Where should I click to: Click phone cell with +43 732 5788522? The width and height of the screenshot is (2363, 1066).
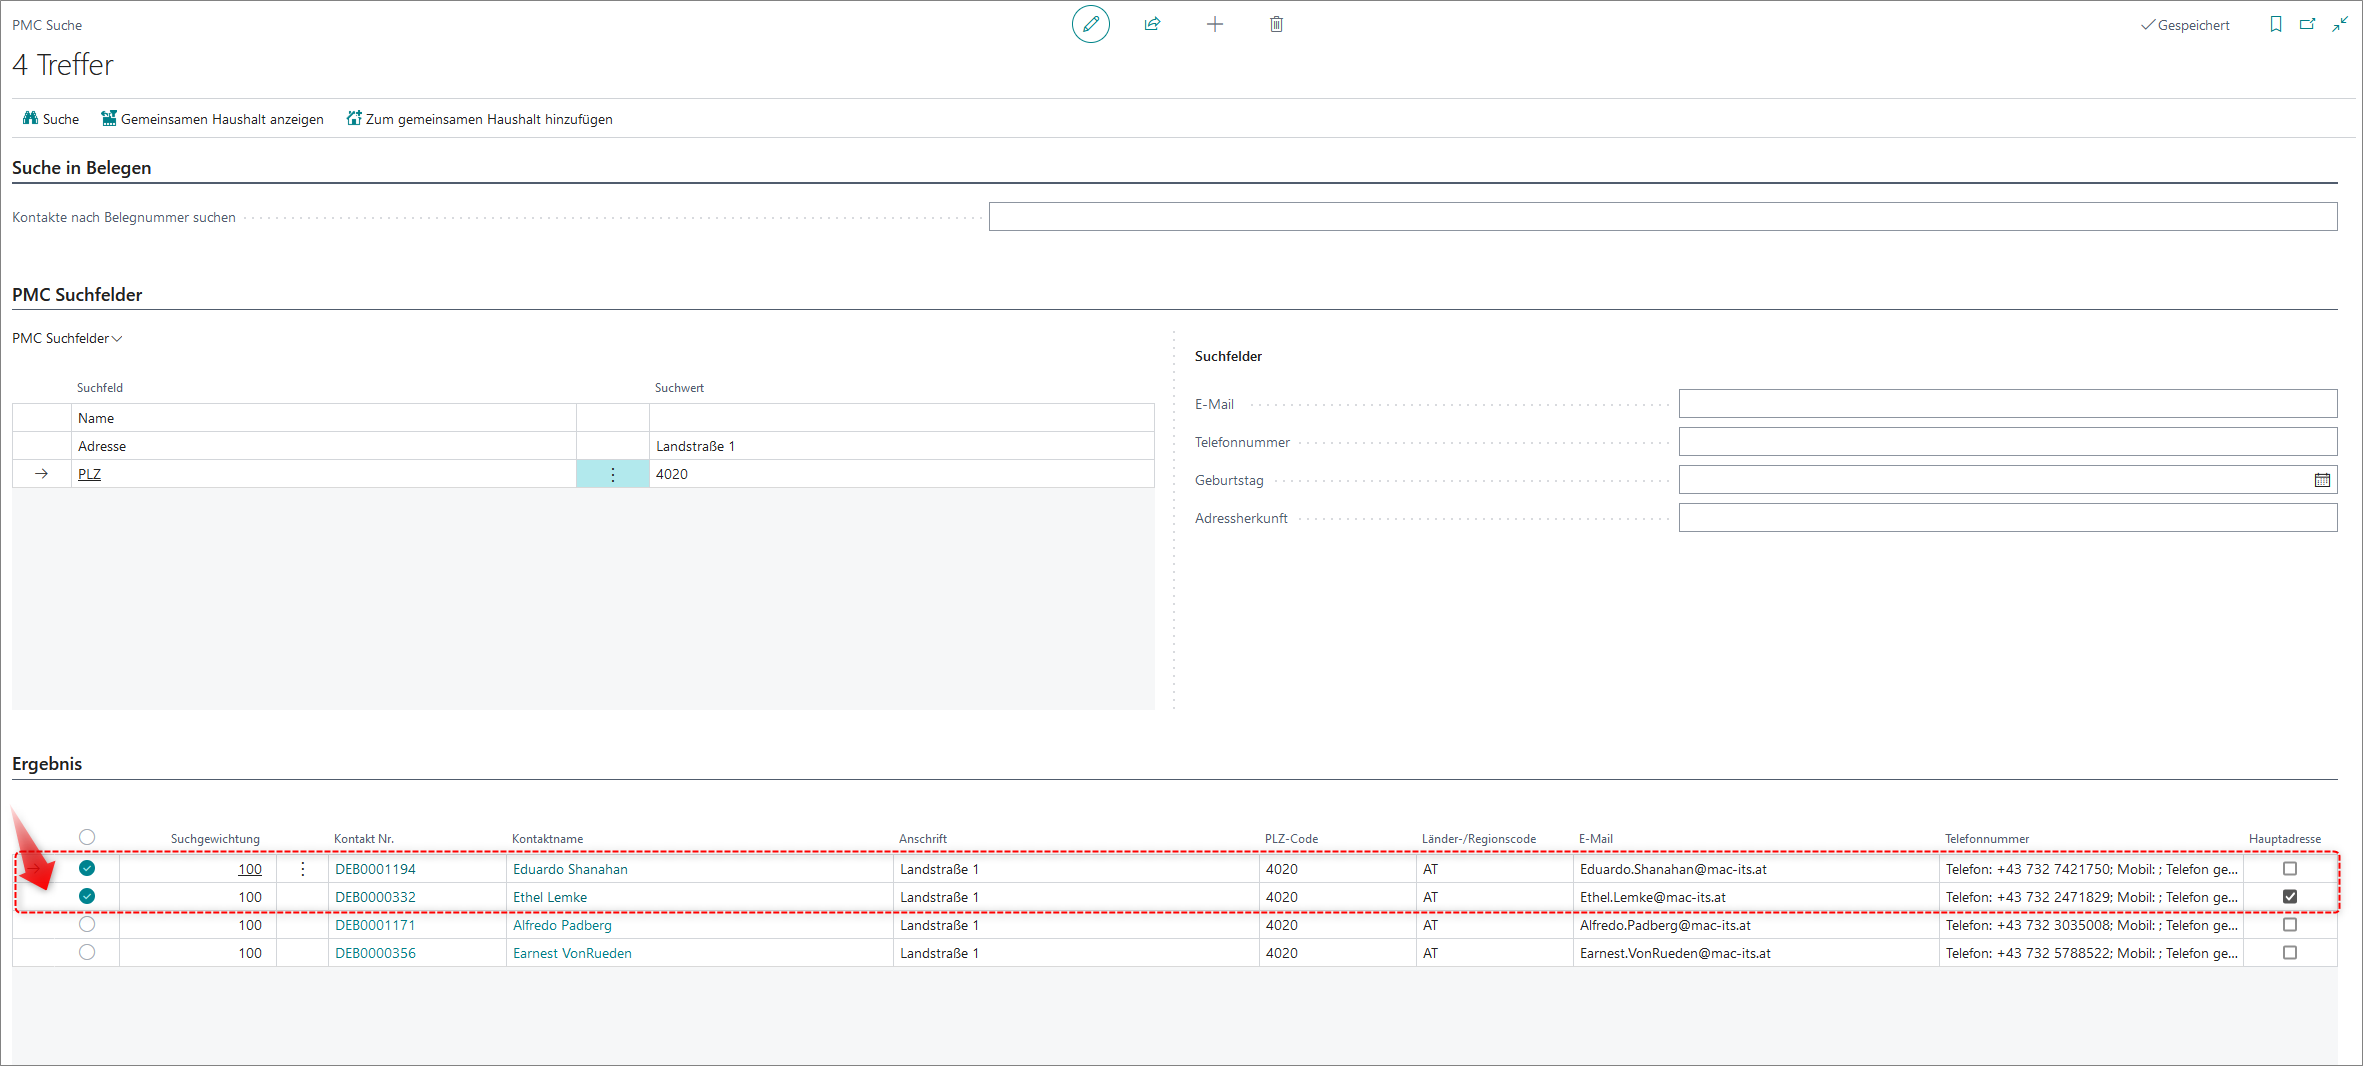click(x=2091, y=953)
